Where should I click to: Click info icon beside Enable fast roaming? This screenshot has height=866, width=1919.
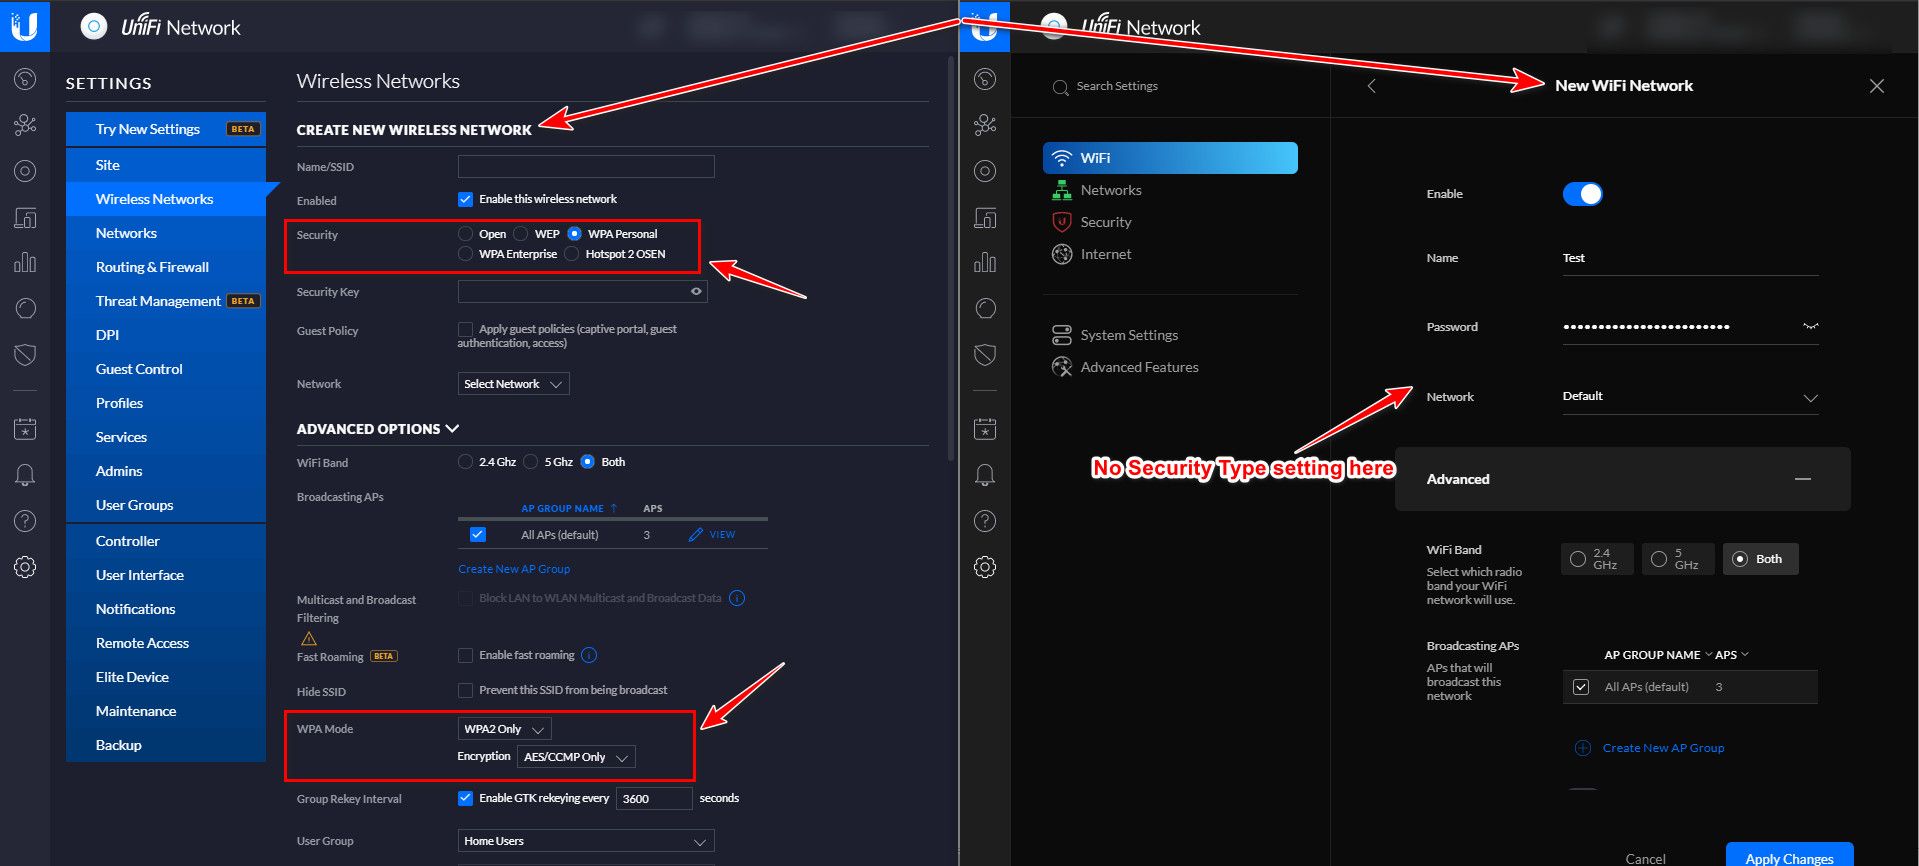(x=589, y=655)
